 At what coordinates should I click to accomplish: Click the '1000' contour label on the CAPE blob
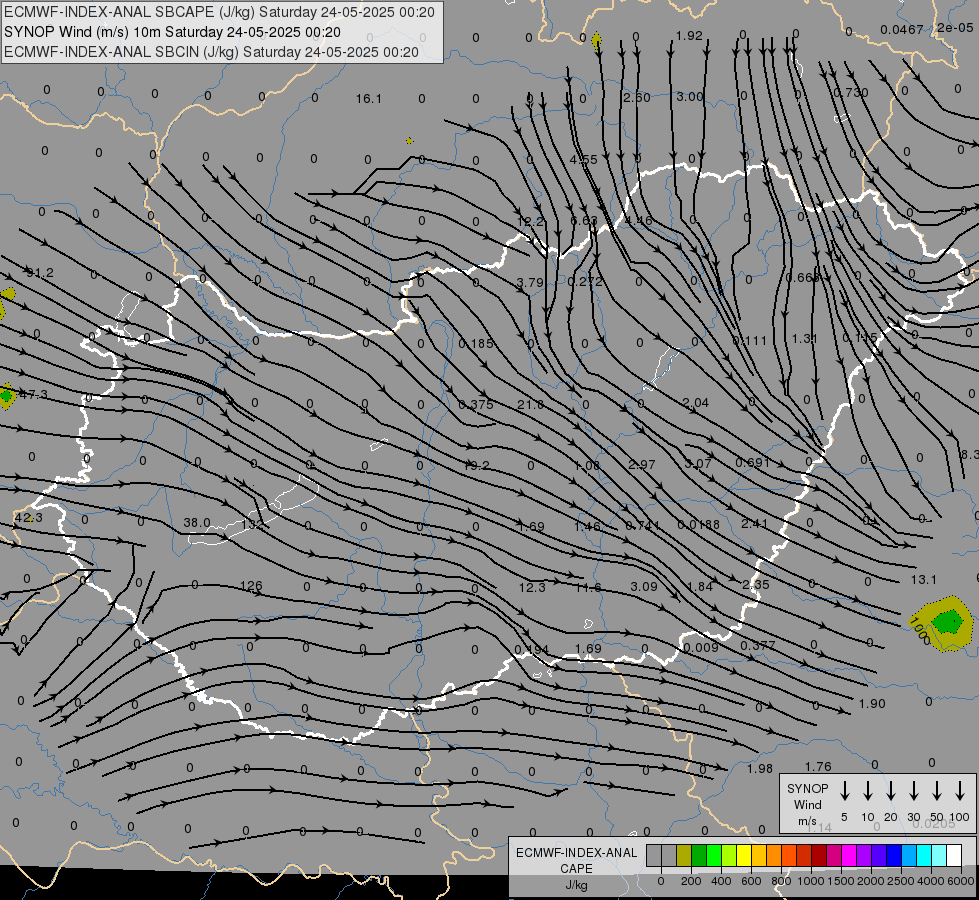click(x=919, y=631)
